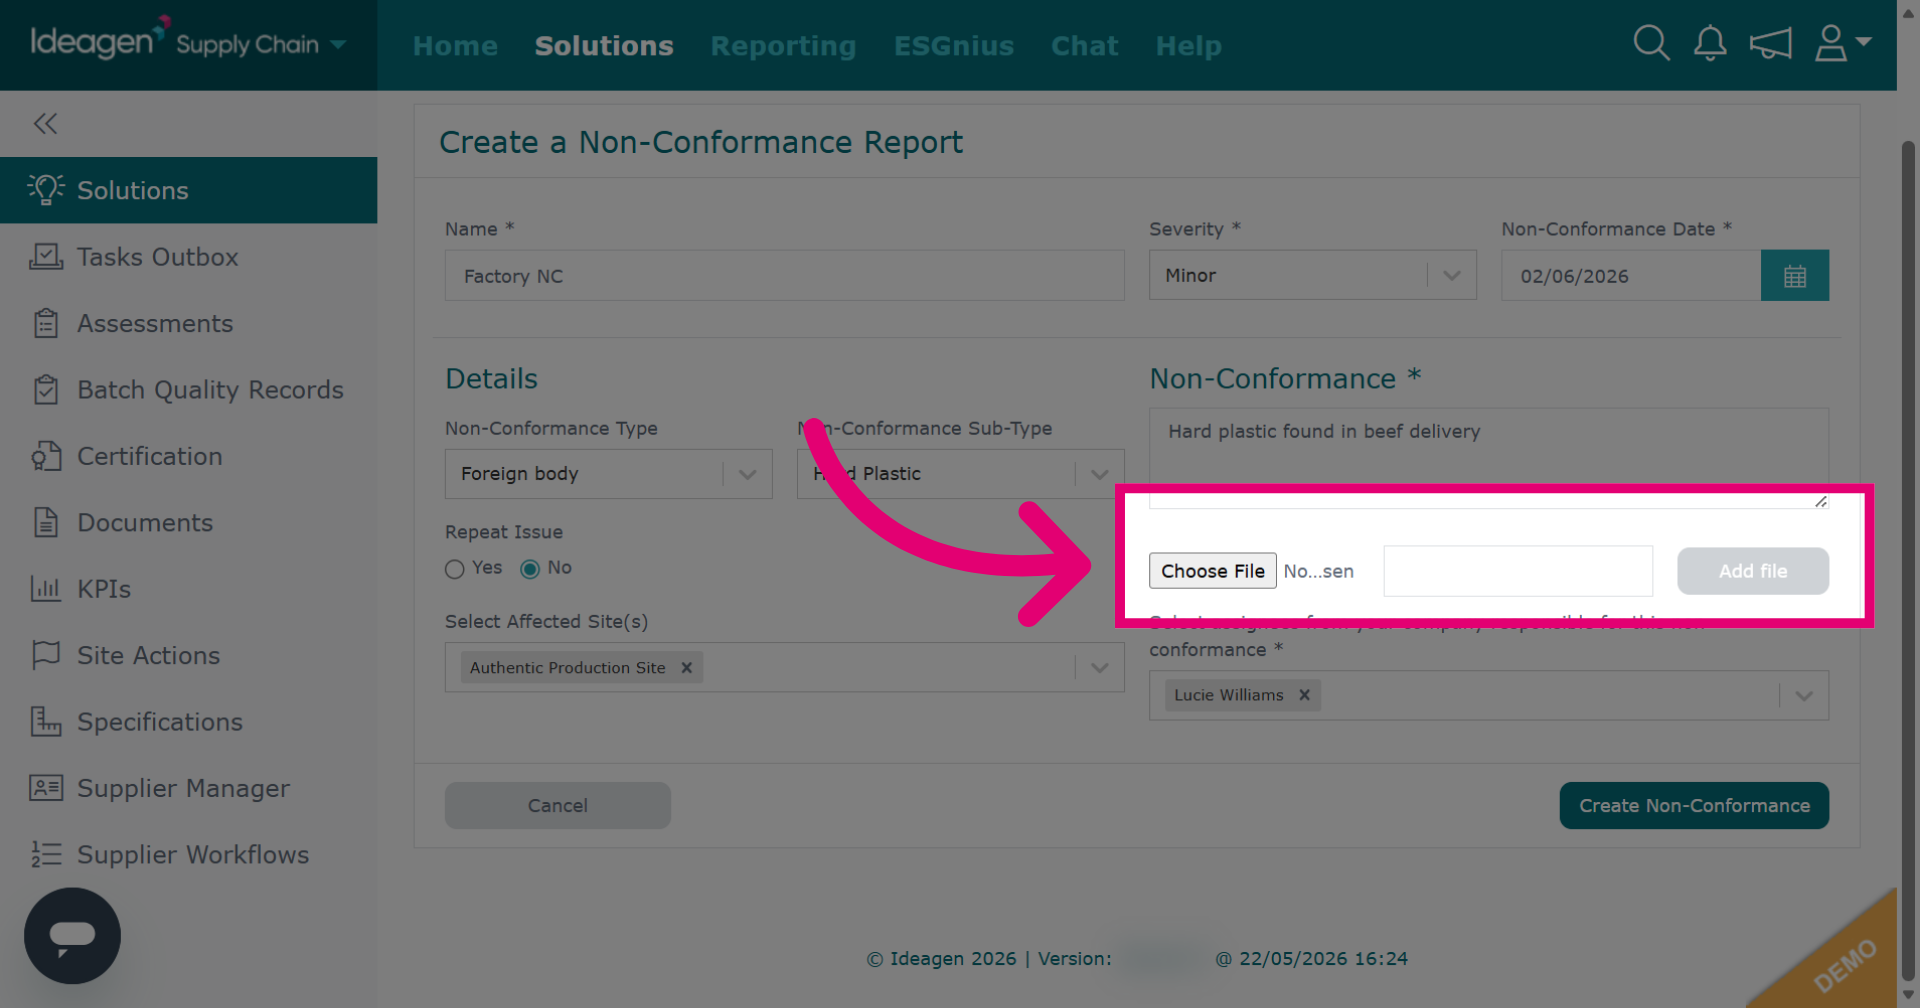The width and height of the screenshot is (1920, 1008).
Task: Expand the Non-Conformance Type dropdown
Action: (747, 474)
